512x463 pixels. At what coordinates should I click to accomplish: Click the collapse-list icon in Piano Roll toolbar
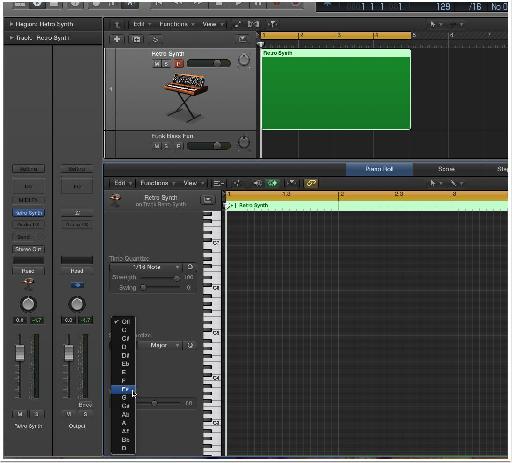point(218,183)
